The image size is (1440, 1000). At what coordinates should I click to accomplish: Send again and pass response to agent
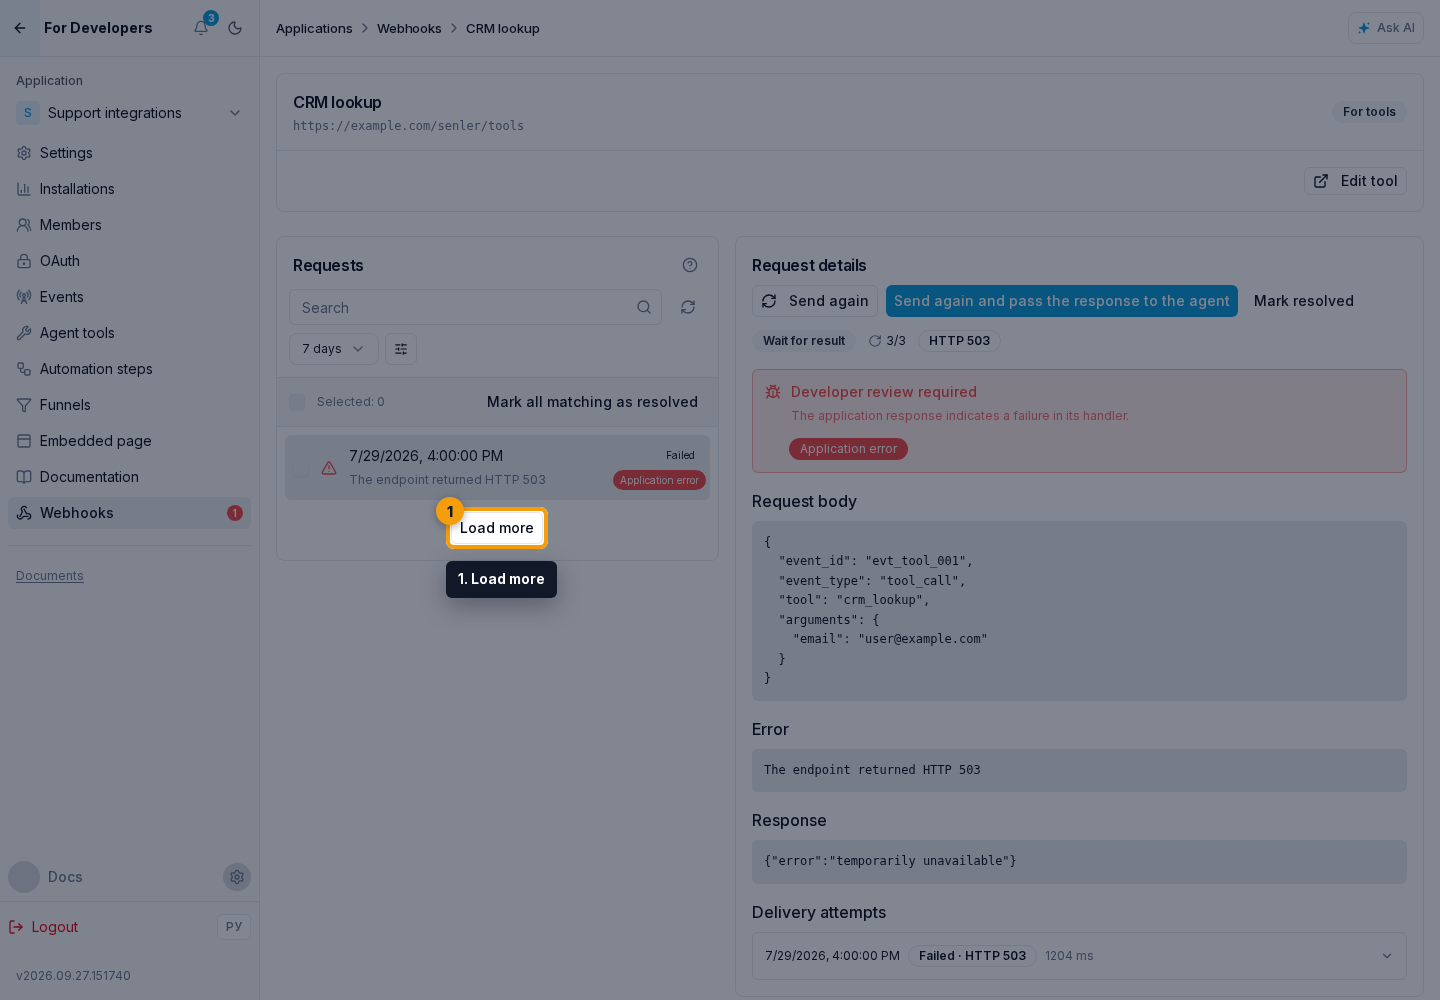pos(1062,301)
